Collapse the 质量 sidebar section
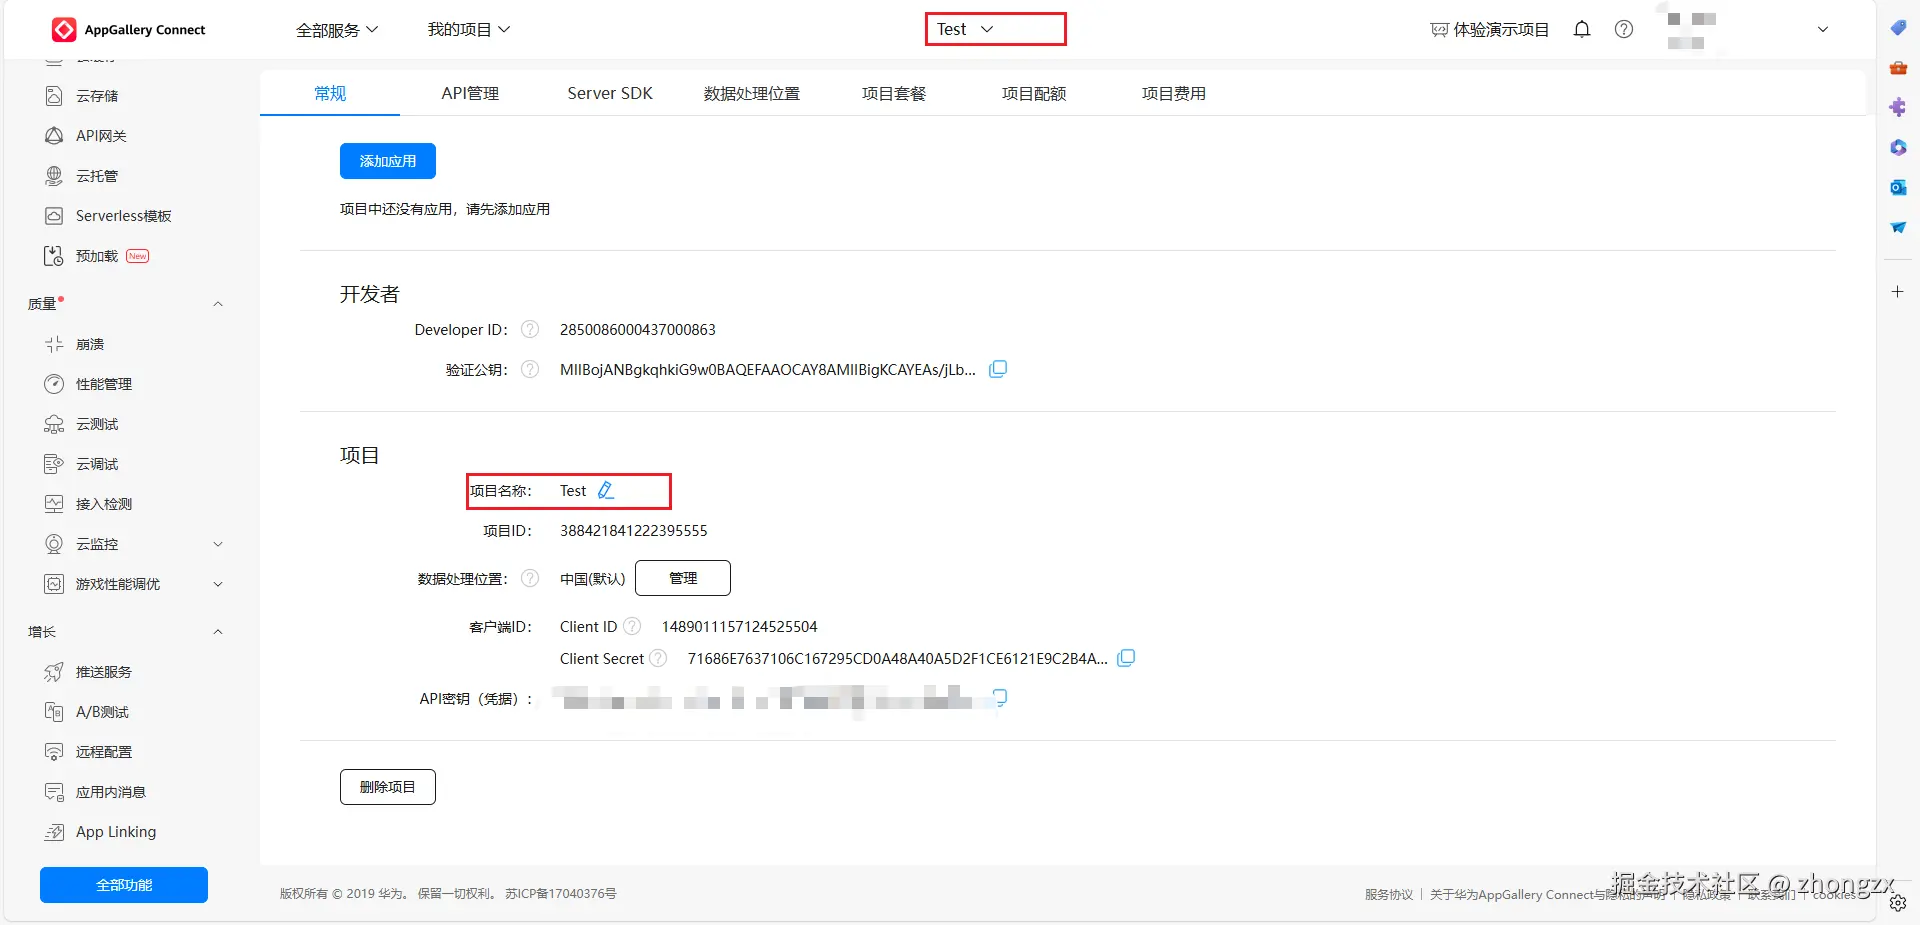The width and height of the screenshot is (1920, 925). click(218, 304)
